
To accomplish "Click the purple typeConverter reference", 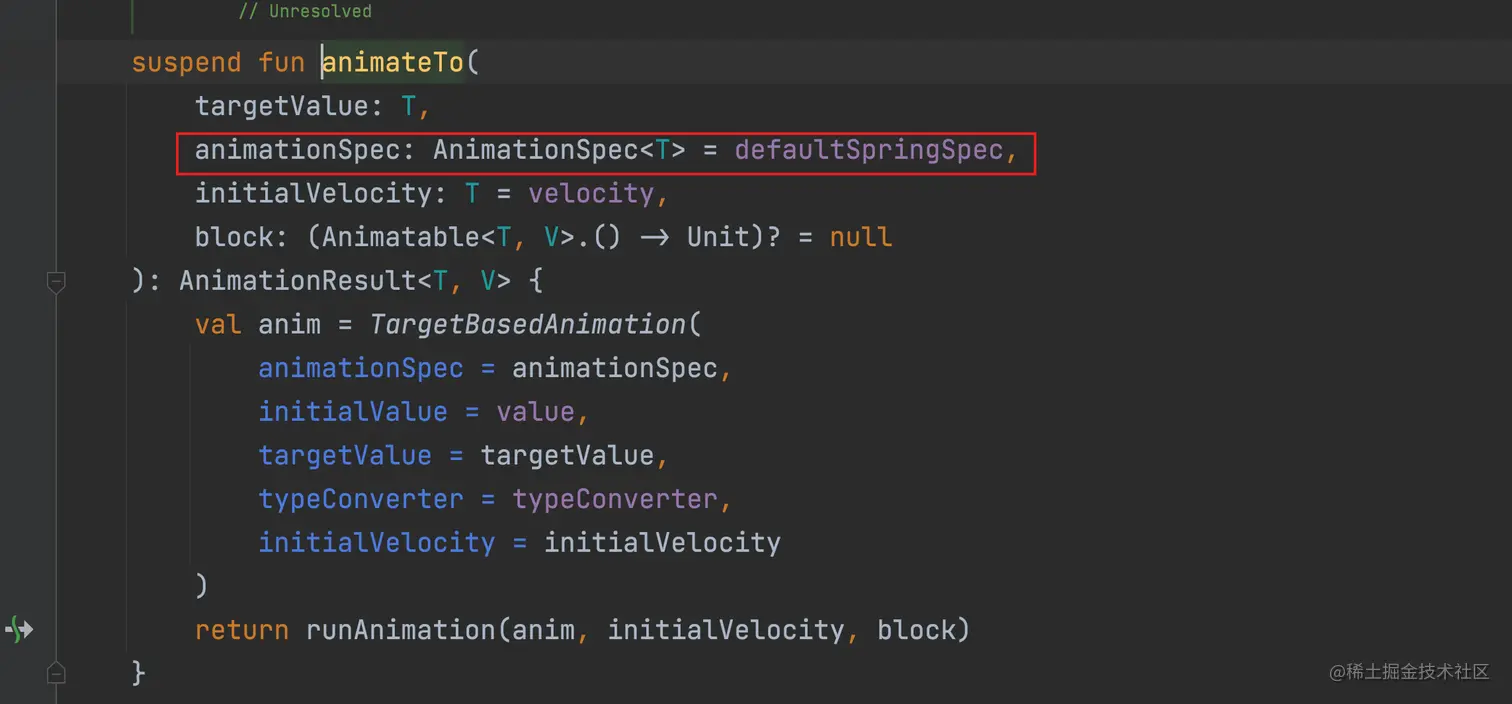I will point(615,499).
